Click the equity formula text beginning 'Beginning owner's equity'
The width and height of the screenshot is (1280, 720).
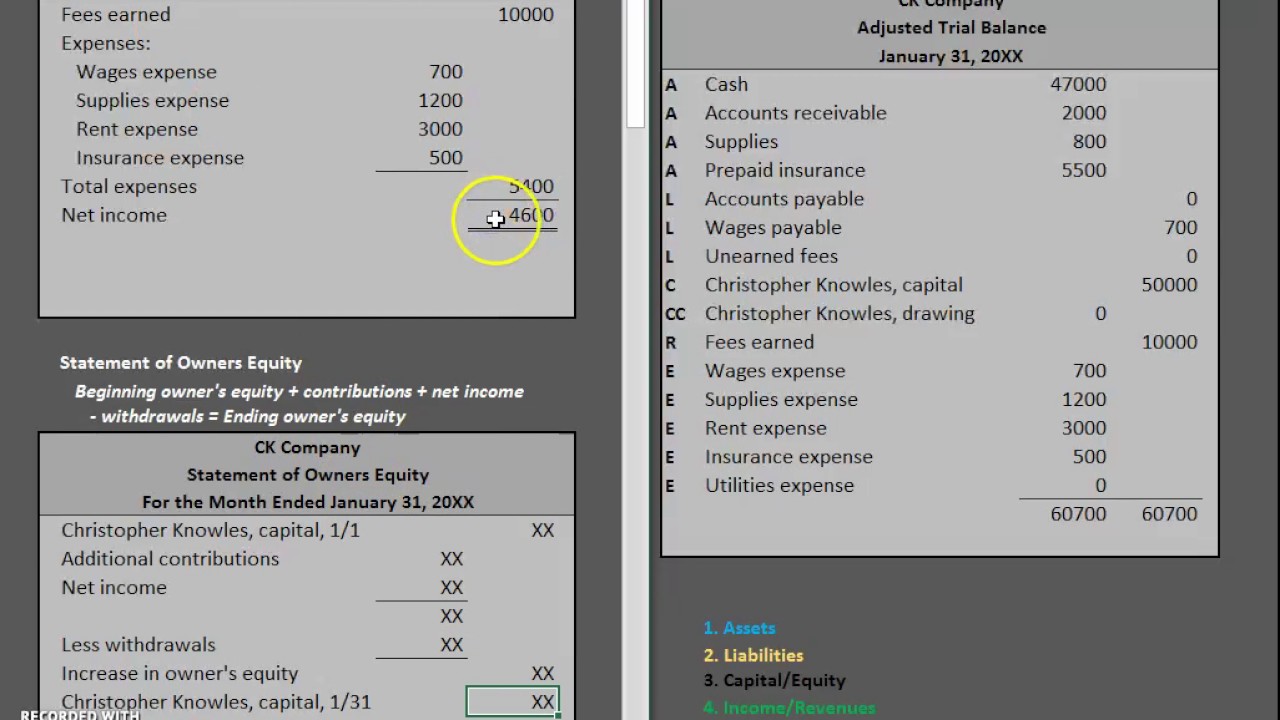coord(299,404)
